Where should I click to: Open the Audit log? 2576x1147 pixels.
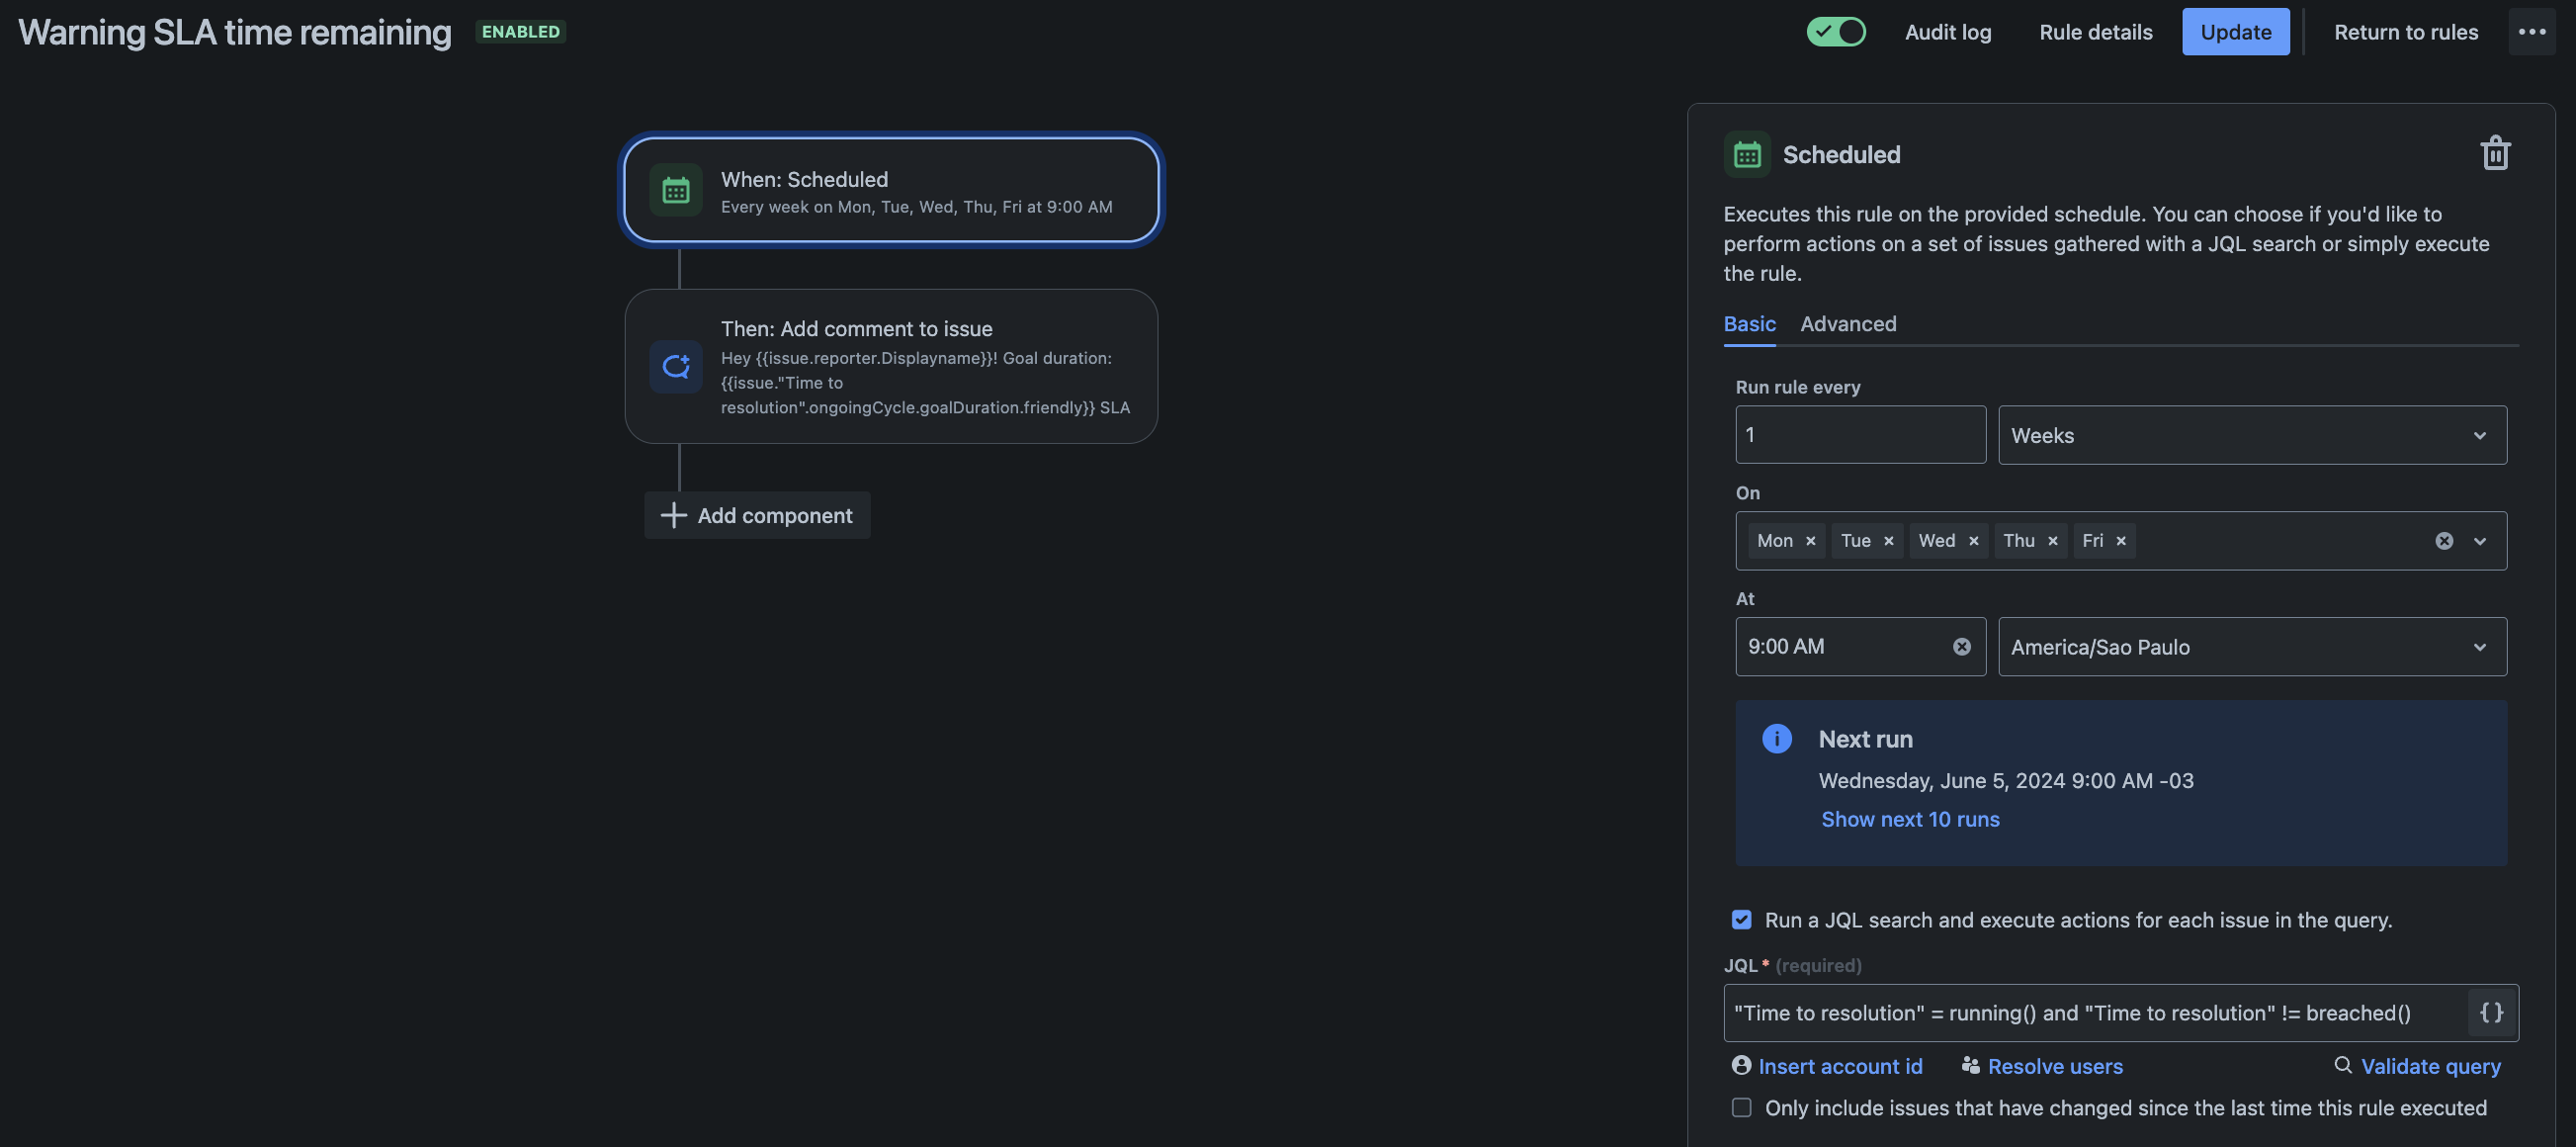[1947, 32]
